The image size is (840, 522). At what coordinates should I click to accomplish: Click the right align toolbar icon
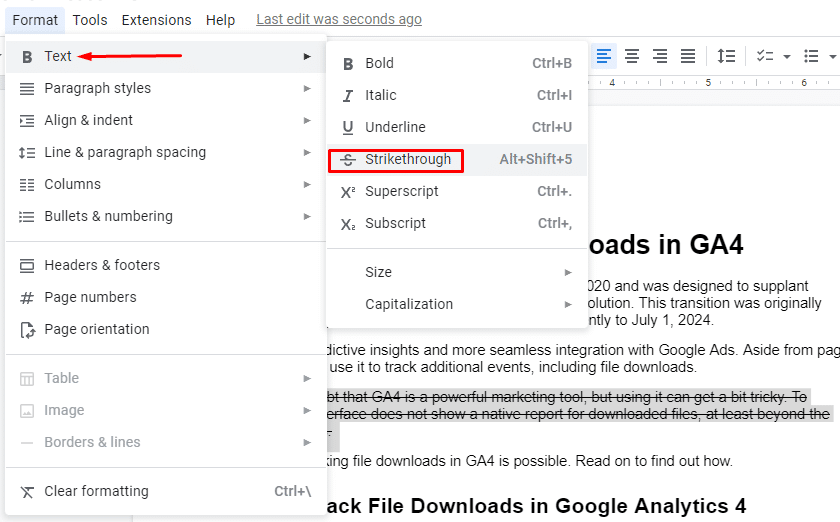click(x=660, y=56)
